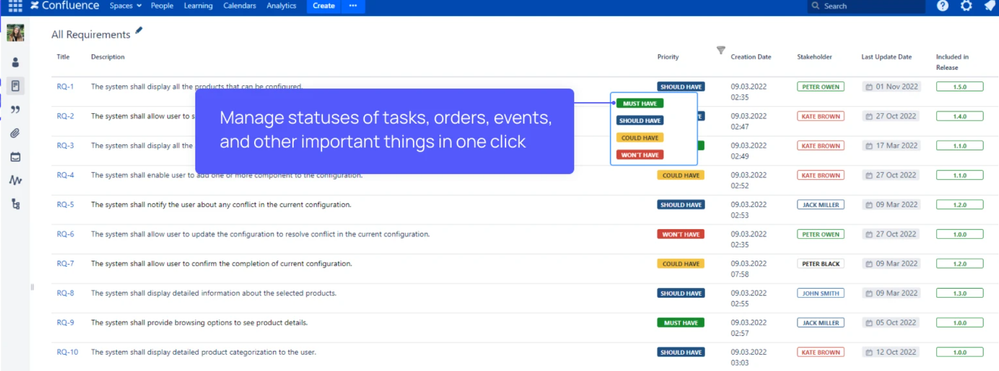Image resolution: width=999 pixels, height=371 pixels.
Task: Open the Calendars icon in the sidebar
Action: [x=15, y=157]
